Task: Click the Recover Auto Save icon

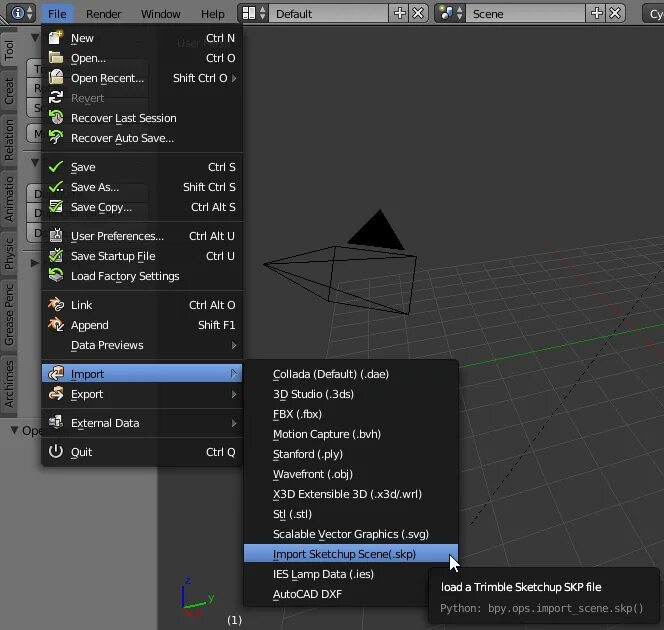Action: coord(55,138)
